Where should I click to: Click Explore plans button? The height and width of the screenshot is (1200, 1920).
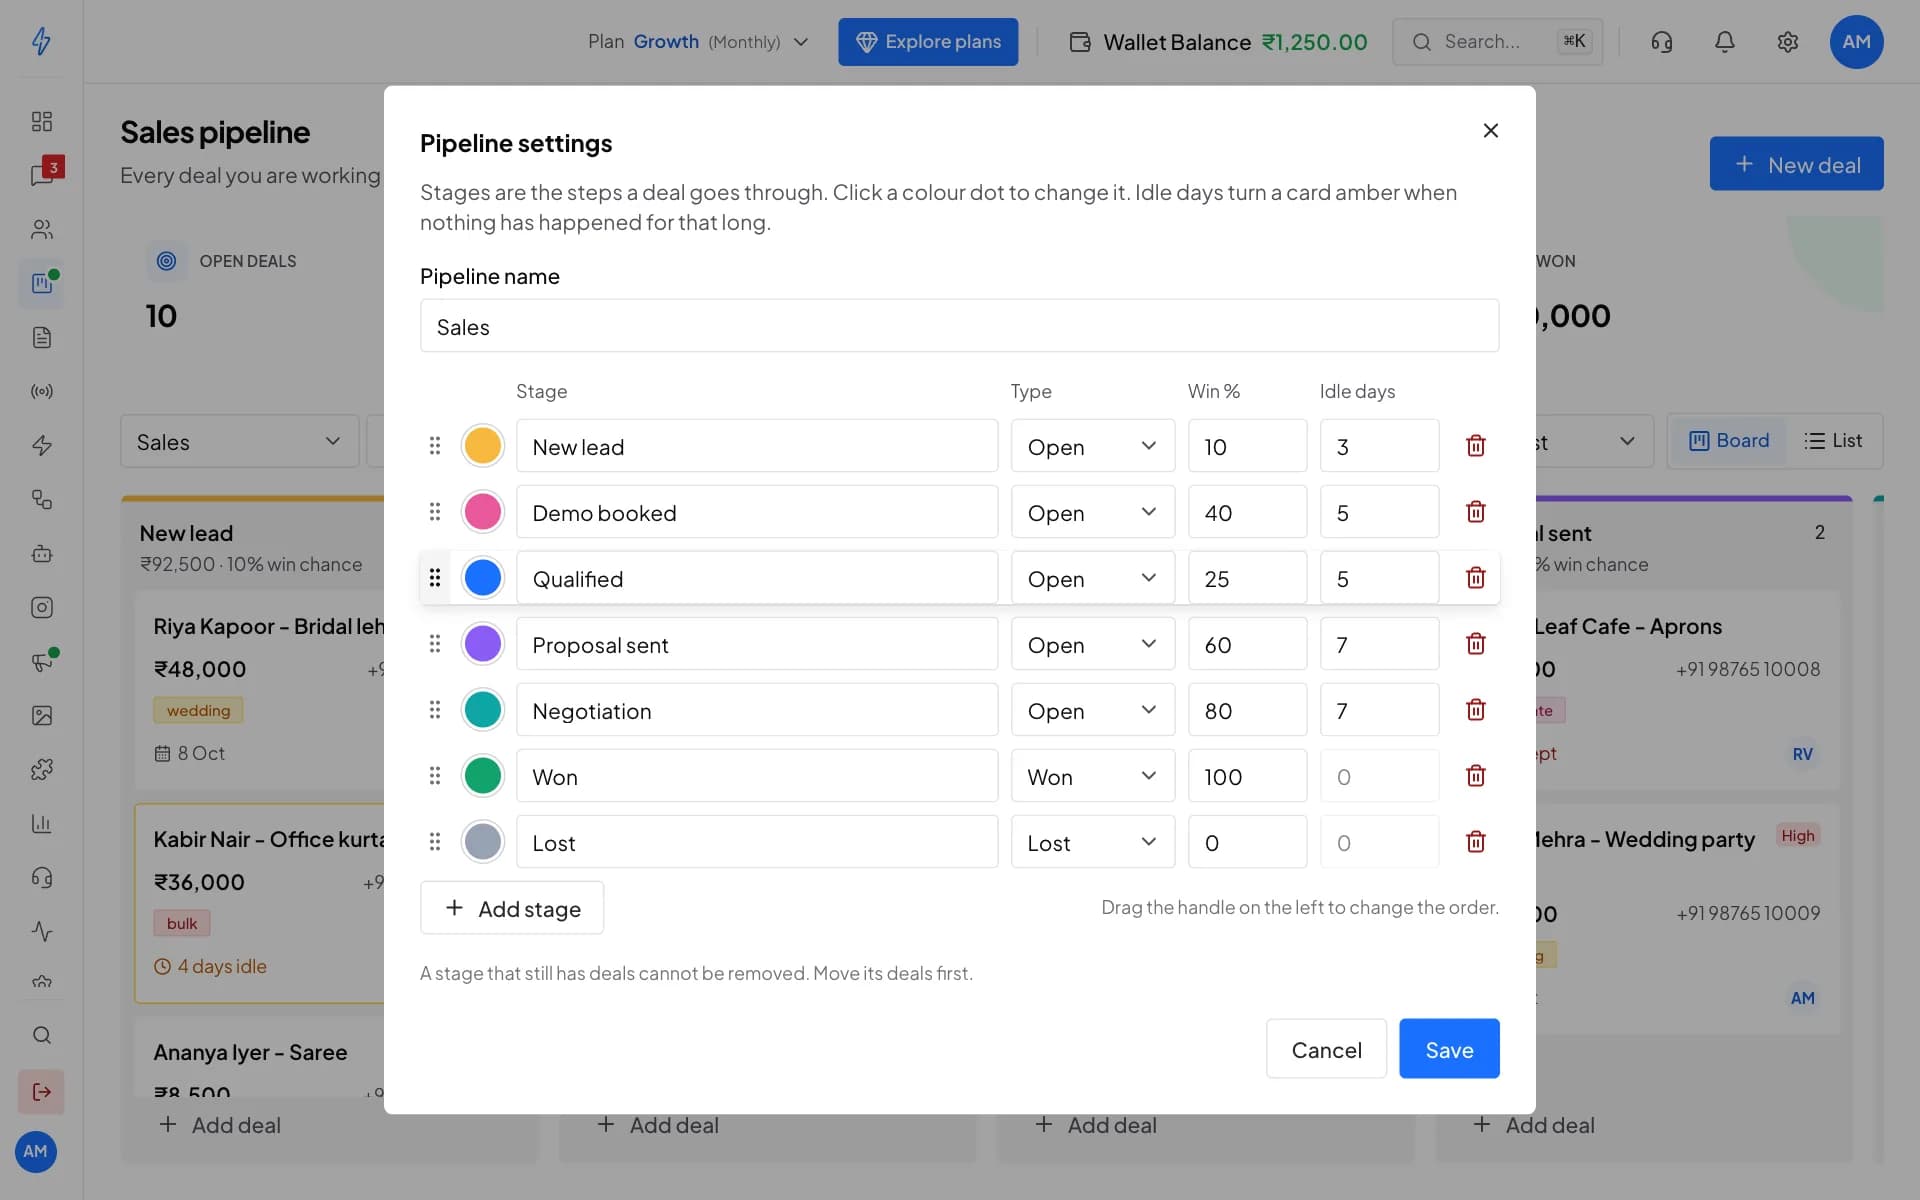pyautogui.click(x=928, y=42)
